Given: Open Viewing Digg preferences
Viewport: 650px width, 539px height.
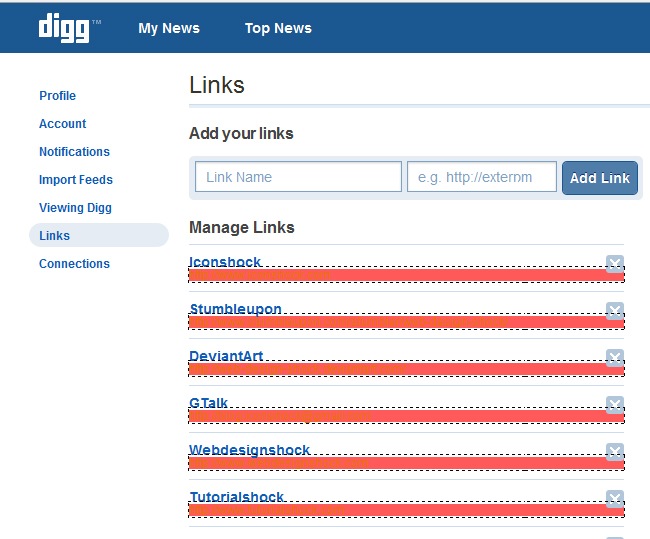Looking at the screenshot, I should [x=75, y=208].
